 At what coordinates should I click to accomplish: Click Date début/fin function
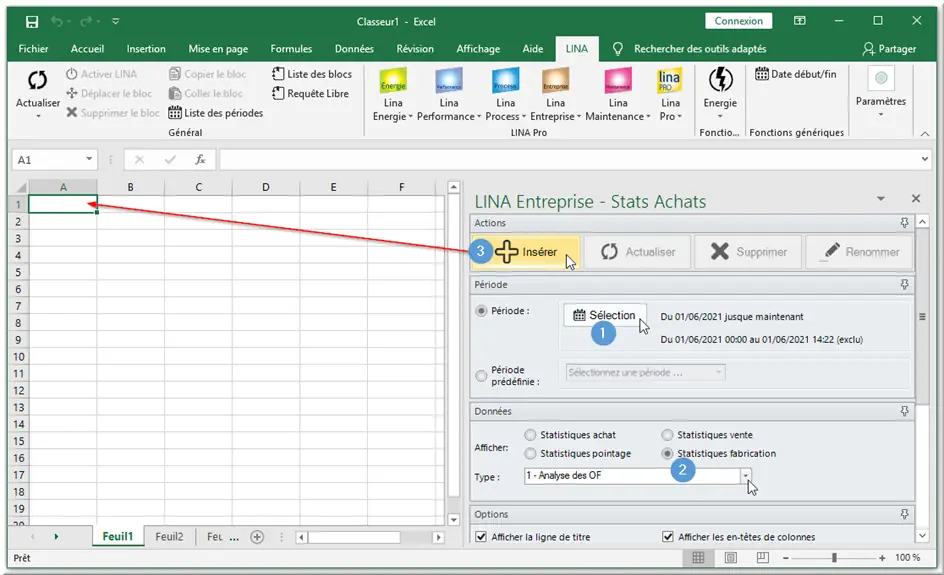coord(795,74)
